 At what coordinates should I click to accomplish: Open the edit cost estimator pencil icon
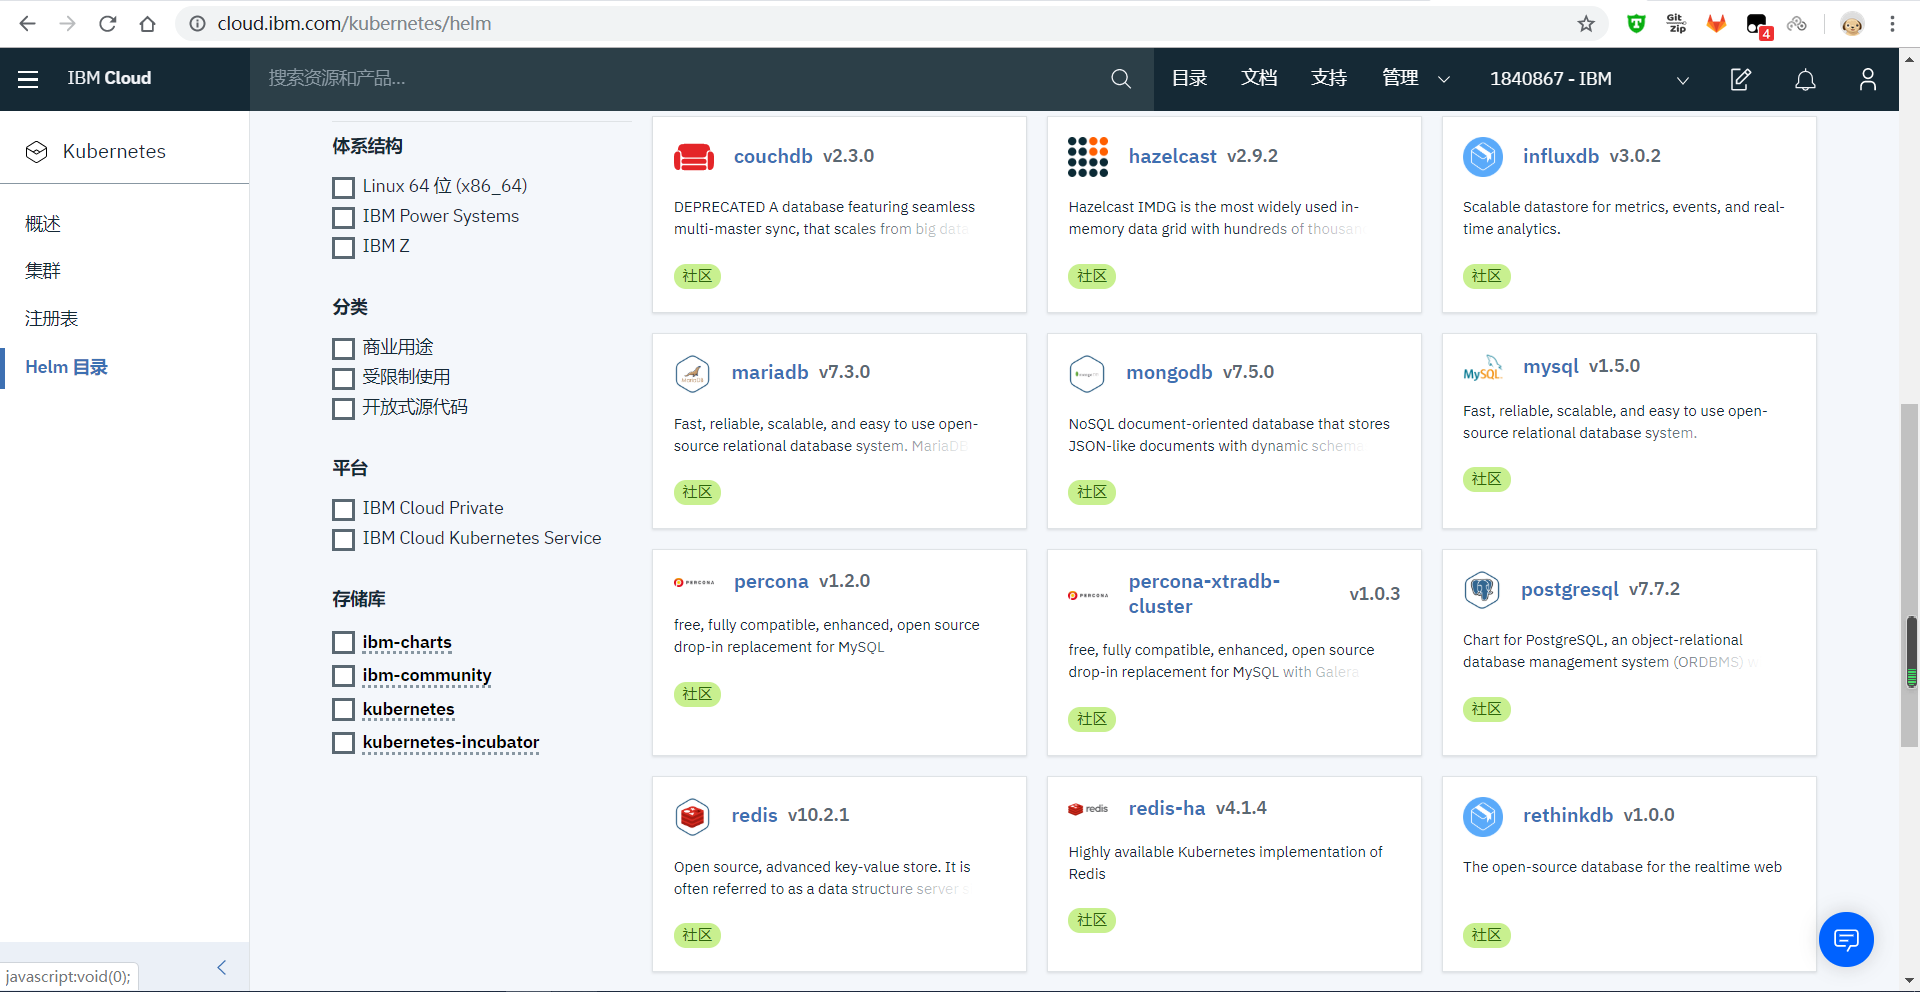(1741, 79)
